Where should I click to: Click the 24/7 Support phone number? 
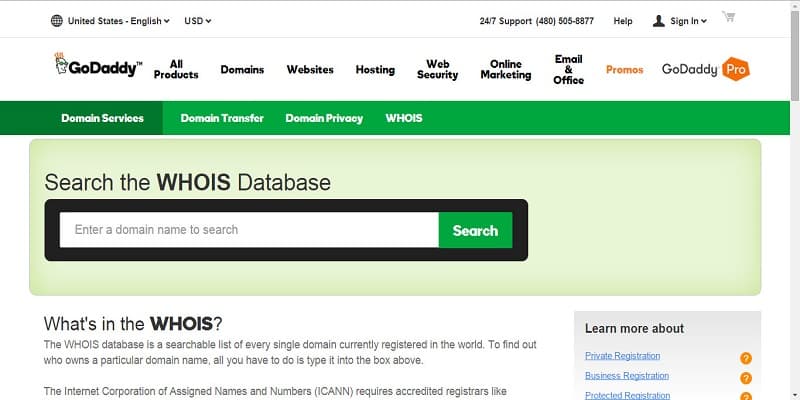click(565, 21)
